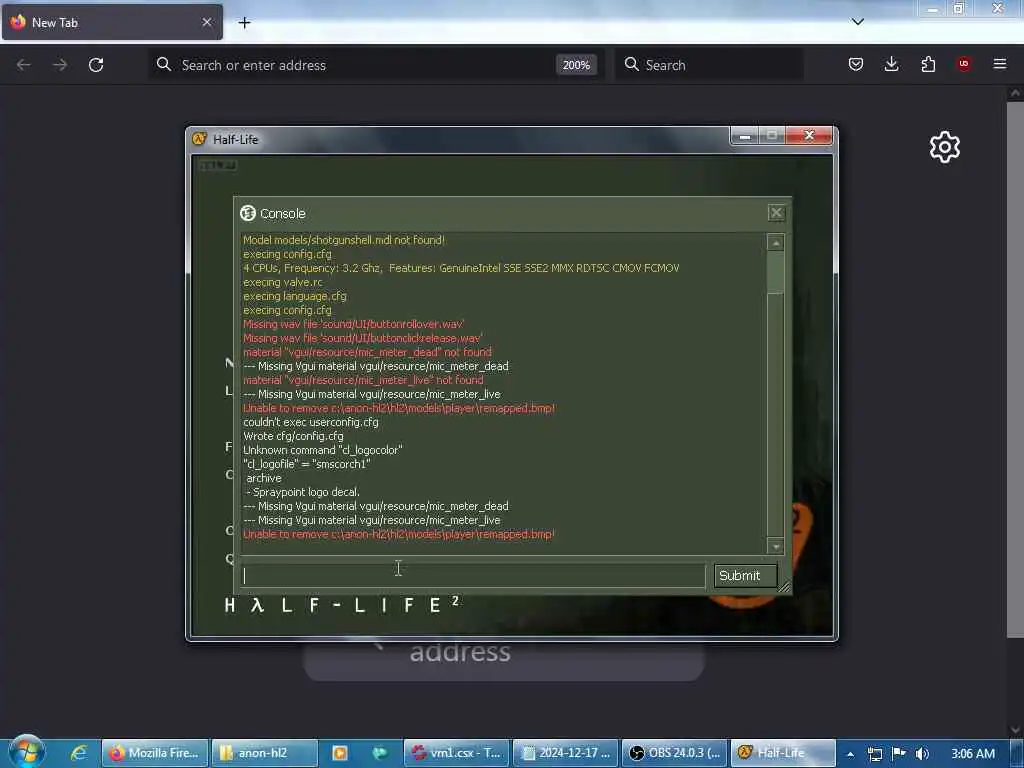This screenshot has height=768, width=1024.
Task: Close the Console dialog
Action: (x=776, y=213)
